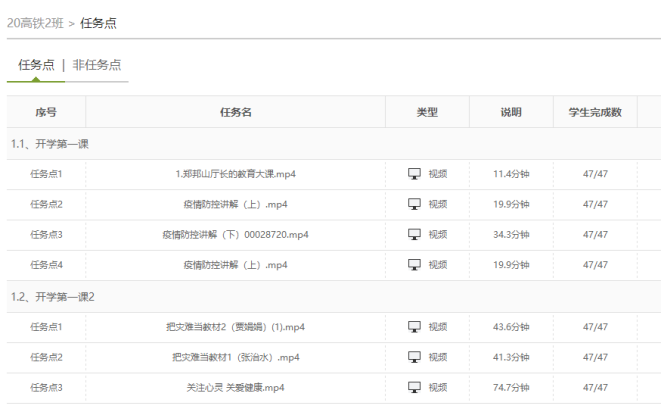Click video icon for 把灾难当教材1（张治水）
The width and height of the screenshot is (661, 413).
click(414, 357)
